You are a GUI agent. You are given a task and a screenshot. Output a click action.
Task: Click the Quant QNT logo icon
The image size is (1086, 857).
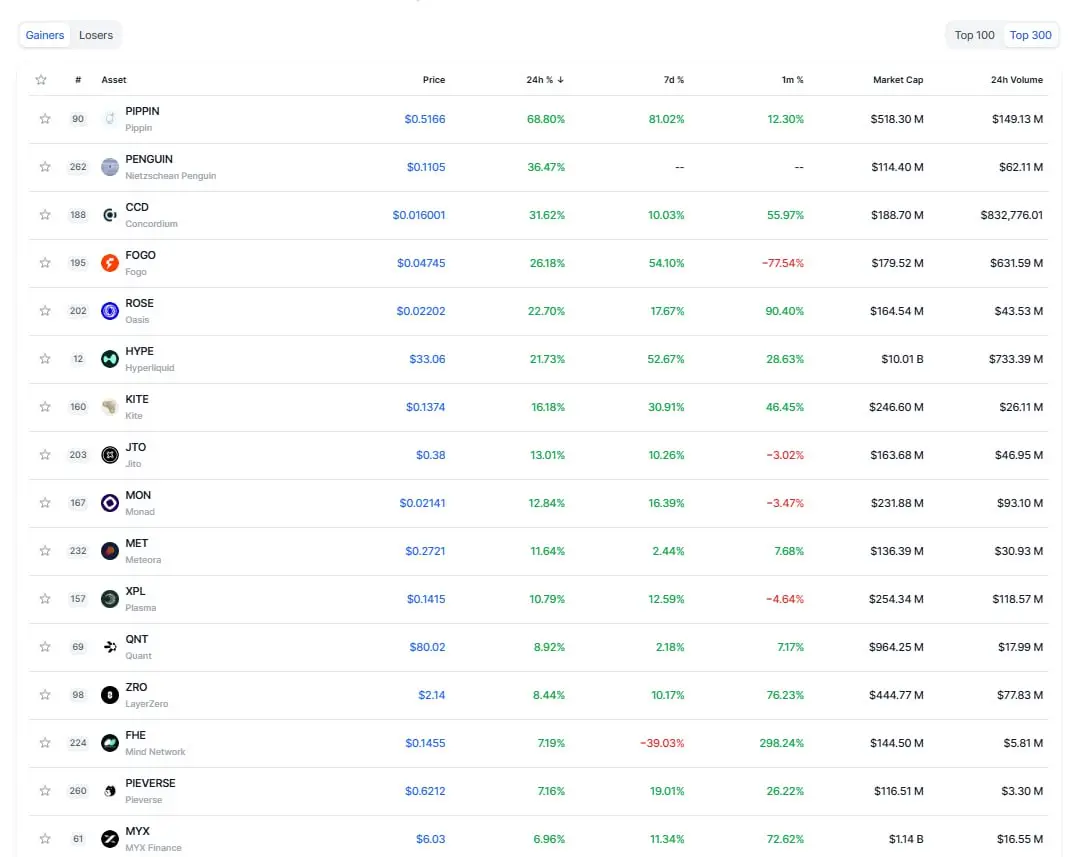[109, 647]
